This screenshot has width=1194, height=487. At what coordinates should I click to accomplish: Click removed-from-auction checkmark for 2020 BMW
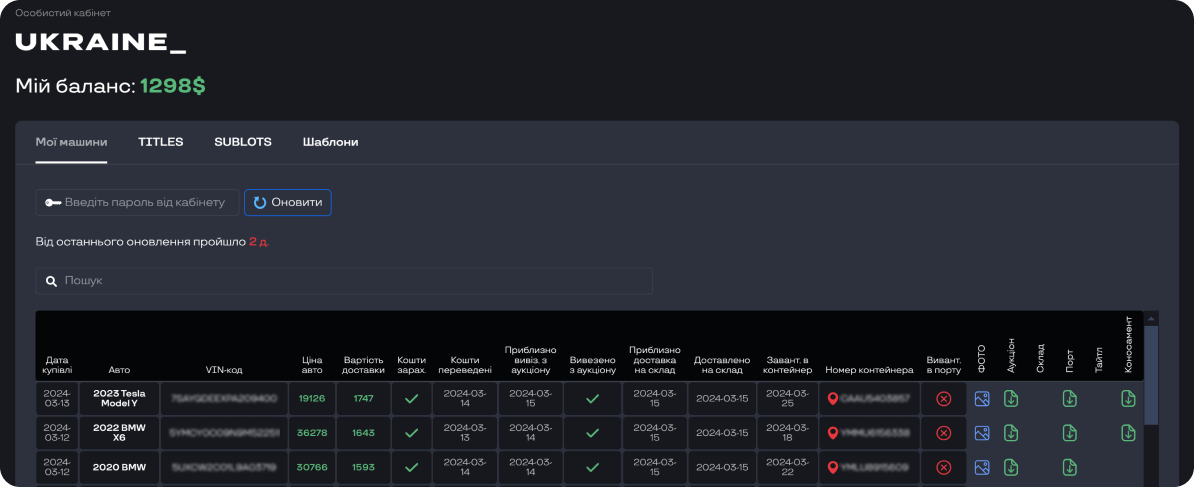[x=592, y=467]
